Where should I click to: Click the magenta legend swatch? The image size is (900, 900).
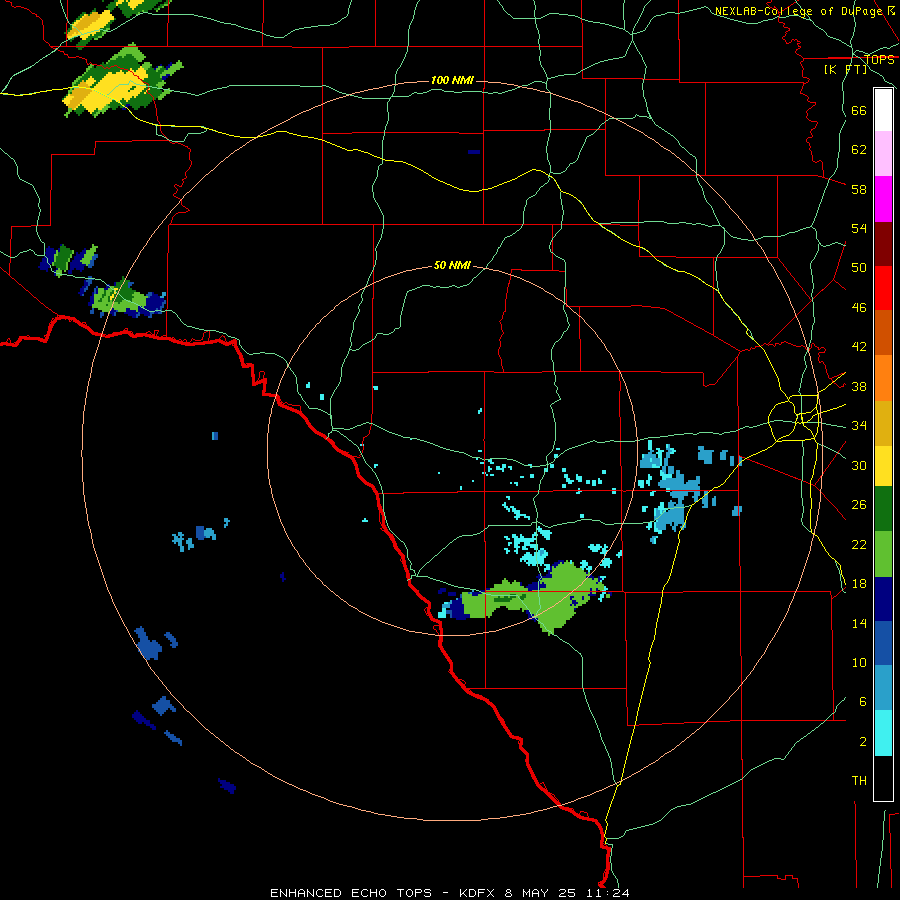point(883,199)
